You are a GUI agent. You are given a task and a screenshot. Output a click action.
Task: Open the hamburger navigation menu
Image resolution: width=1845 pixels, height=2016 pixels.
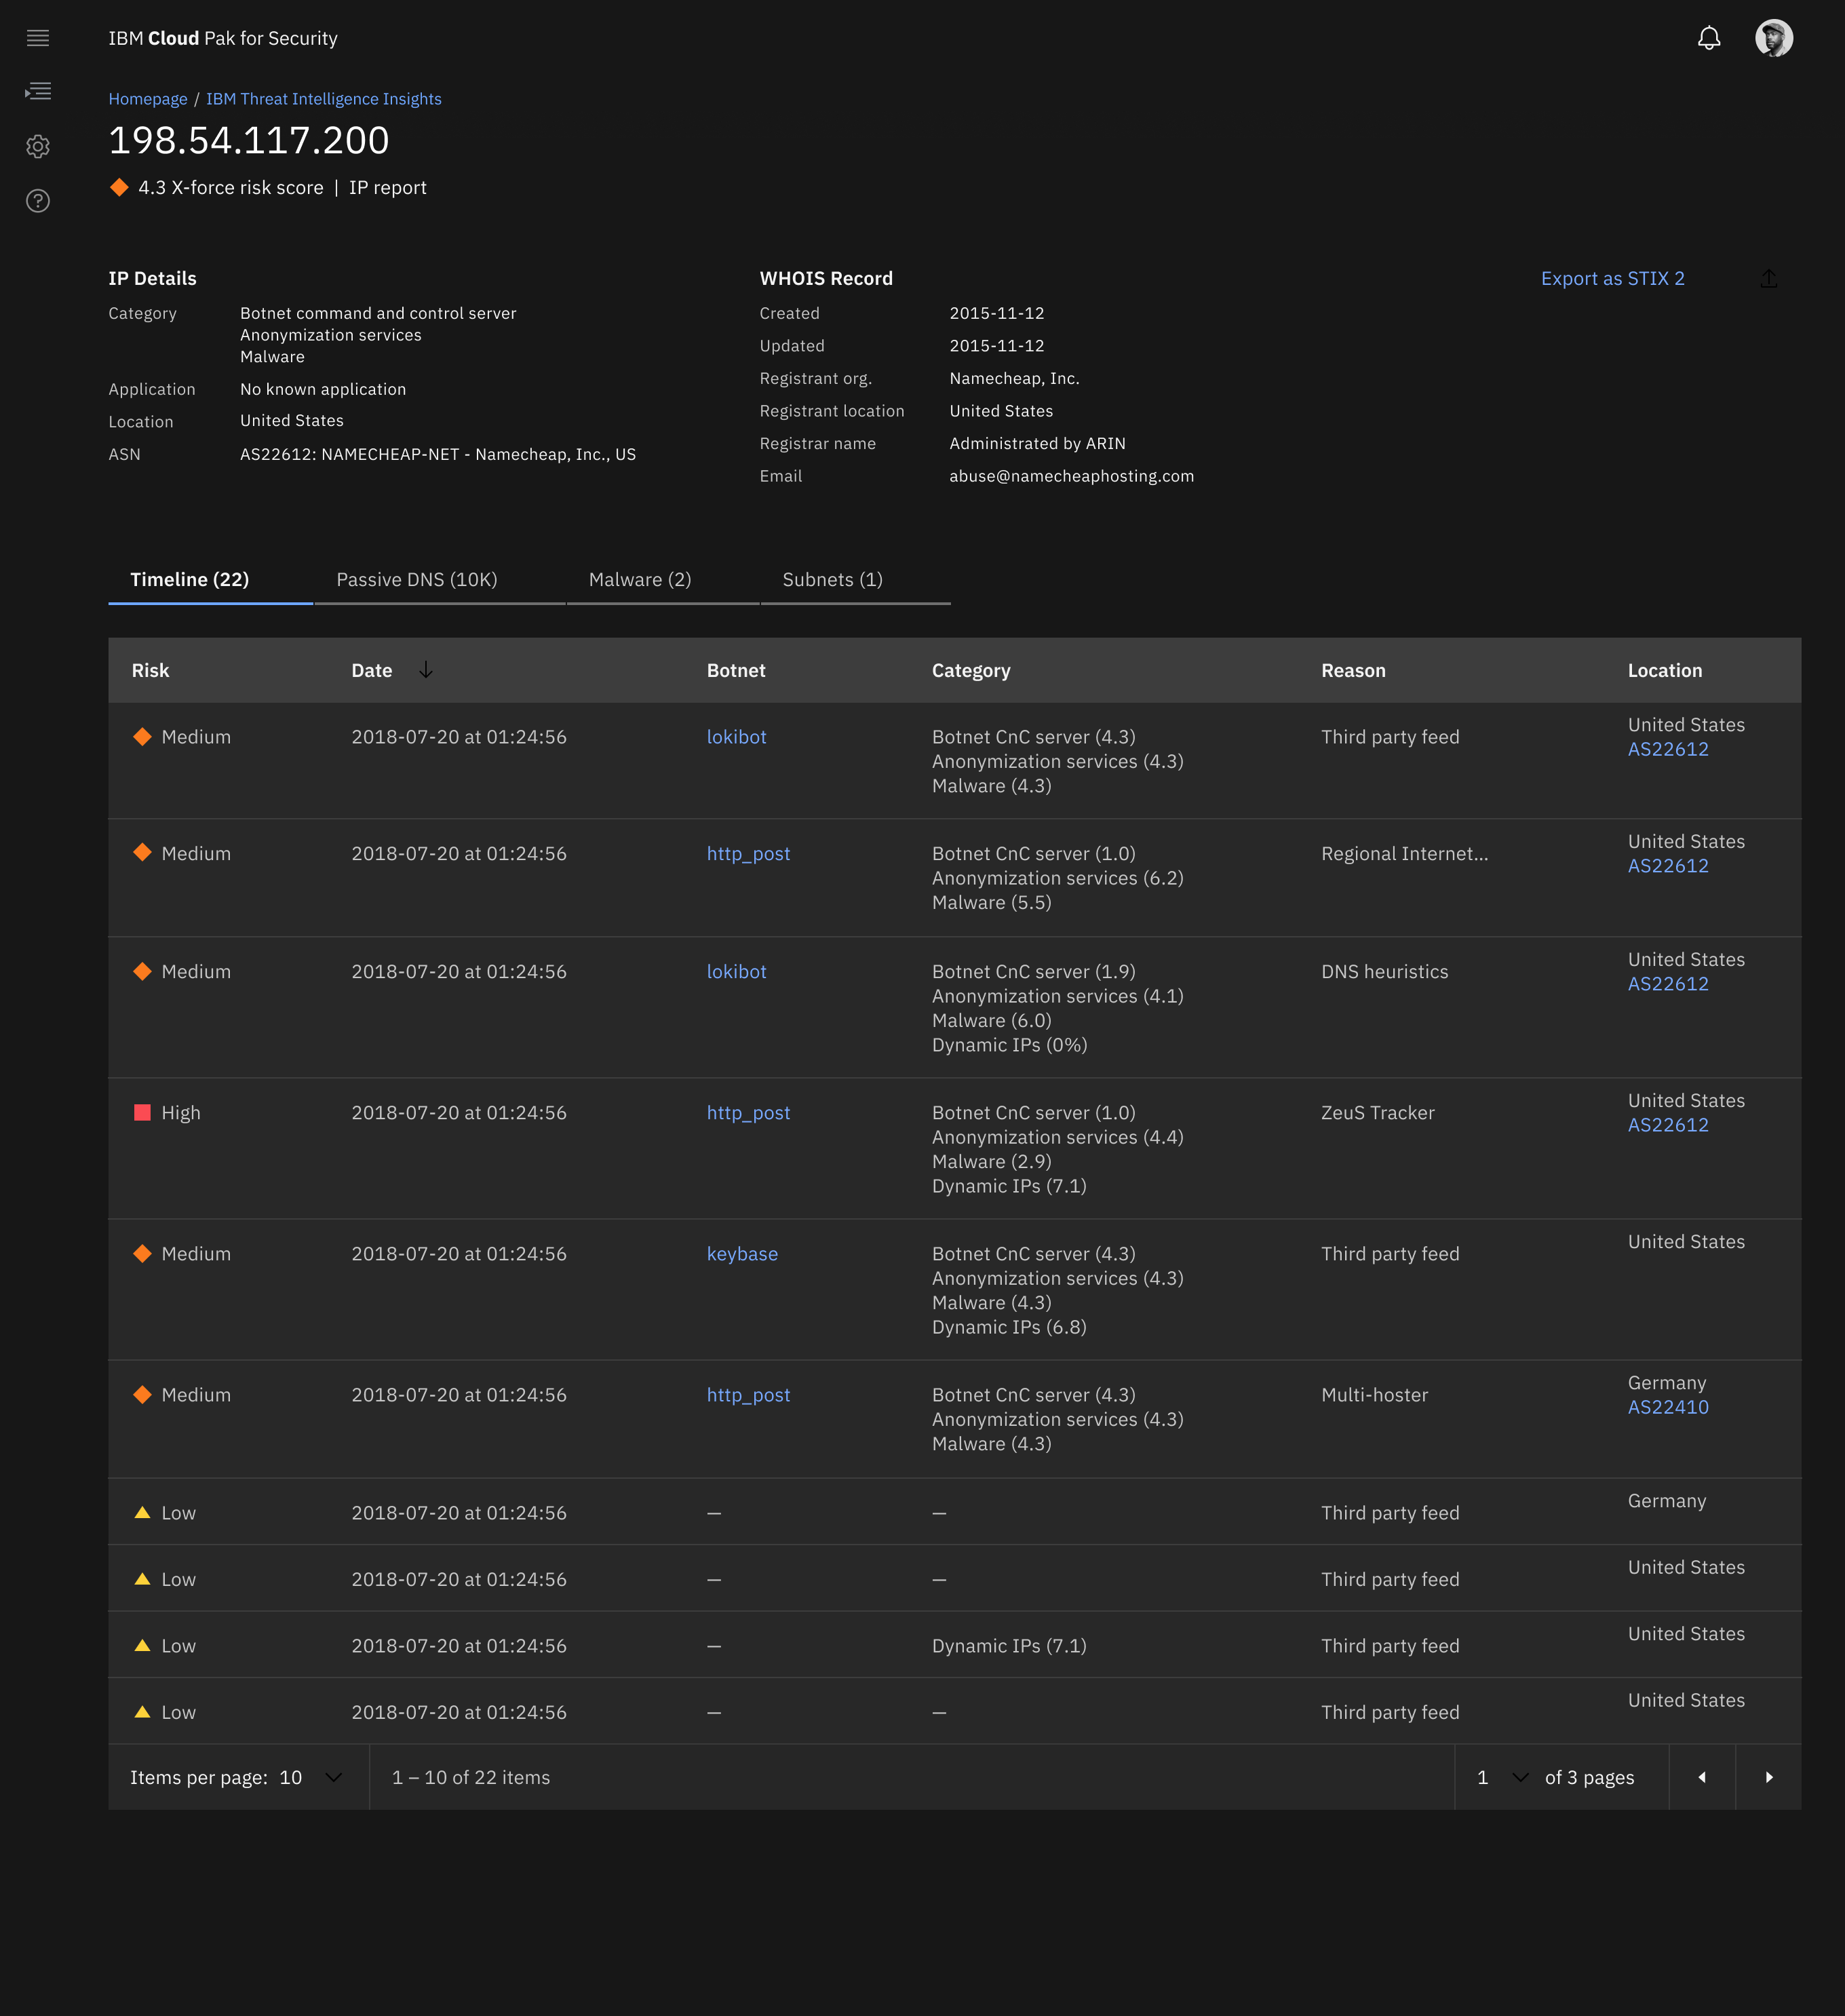coord(38,38)
